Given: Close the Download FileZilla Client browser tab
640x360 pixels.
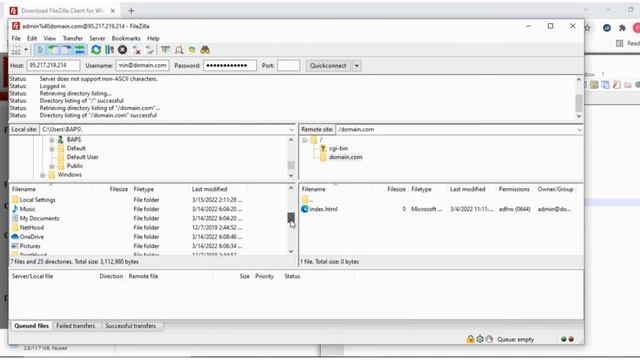Looking at the screenshot, I should [x=113, y=11].
